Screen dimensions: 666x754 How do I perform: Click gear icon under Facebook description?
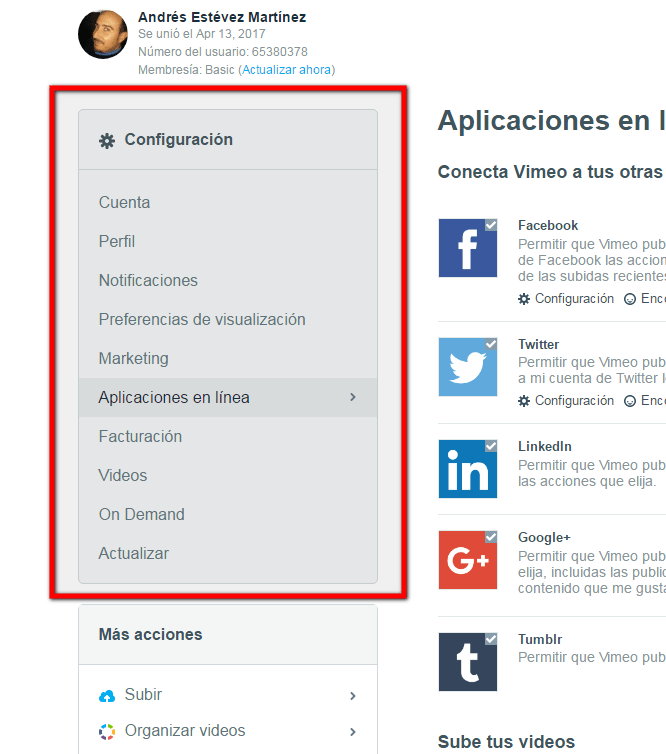click(524, 299)
